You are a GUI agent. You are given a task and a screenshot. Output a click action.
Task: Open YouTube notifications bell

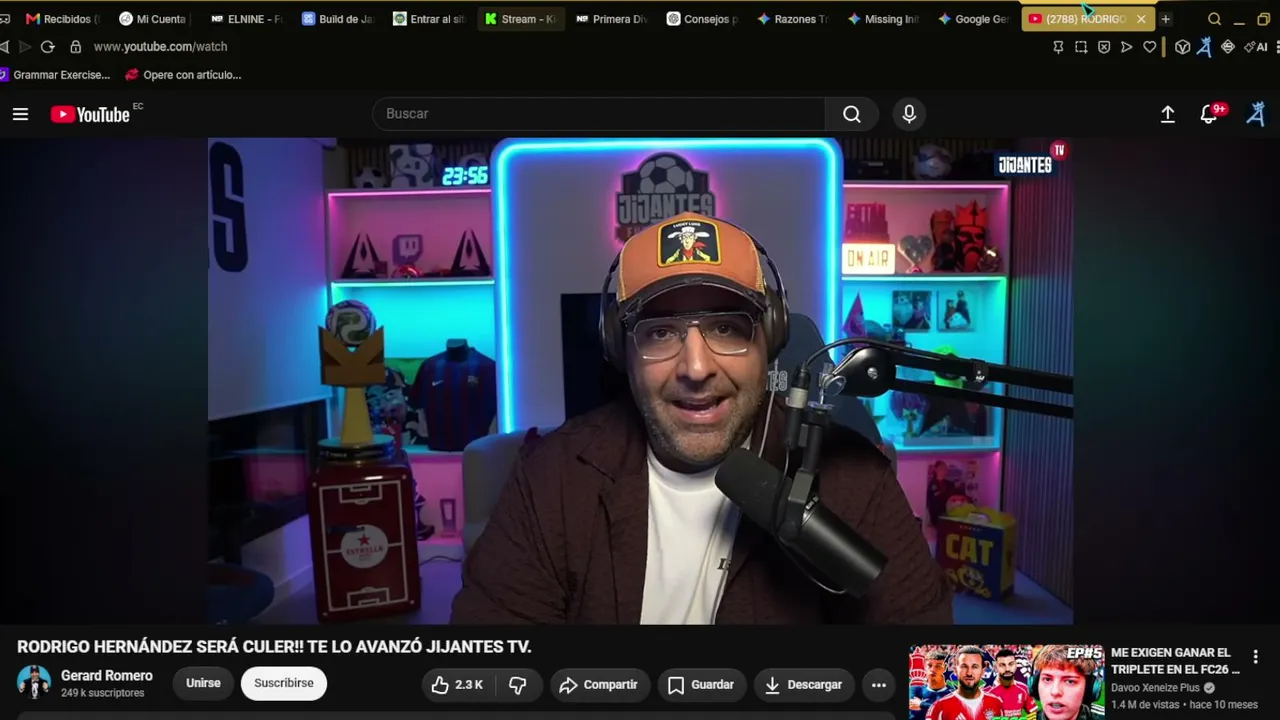pos(1209,114)
